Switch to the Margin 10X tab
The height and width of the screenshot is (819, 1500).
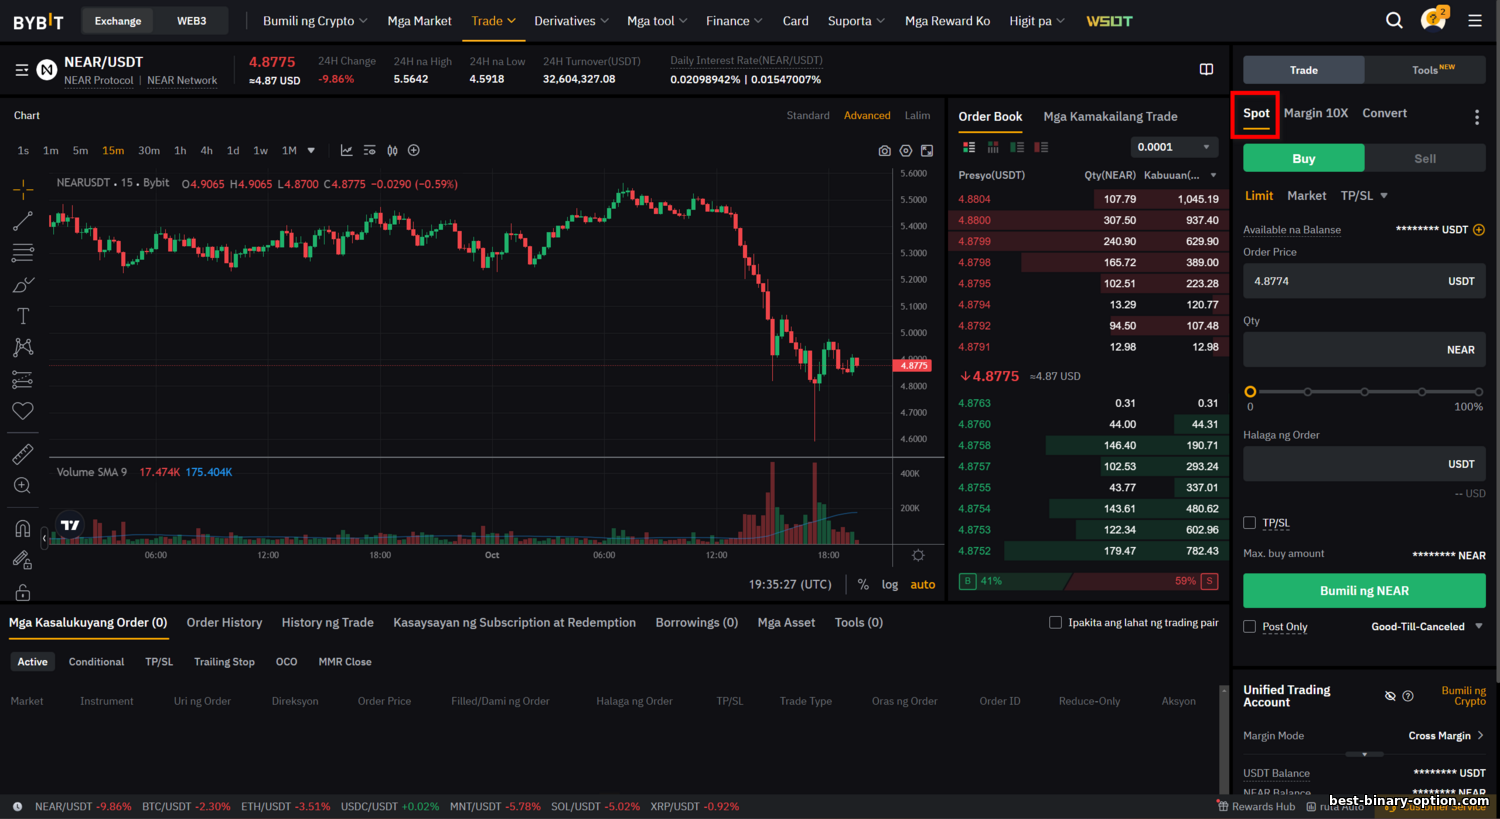[1315, 113]
